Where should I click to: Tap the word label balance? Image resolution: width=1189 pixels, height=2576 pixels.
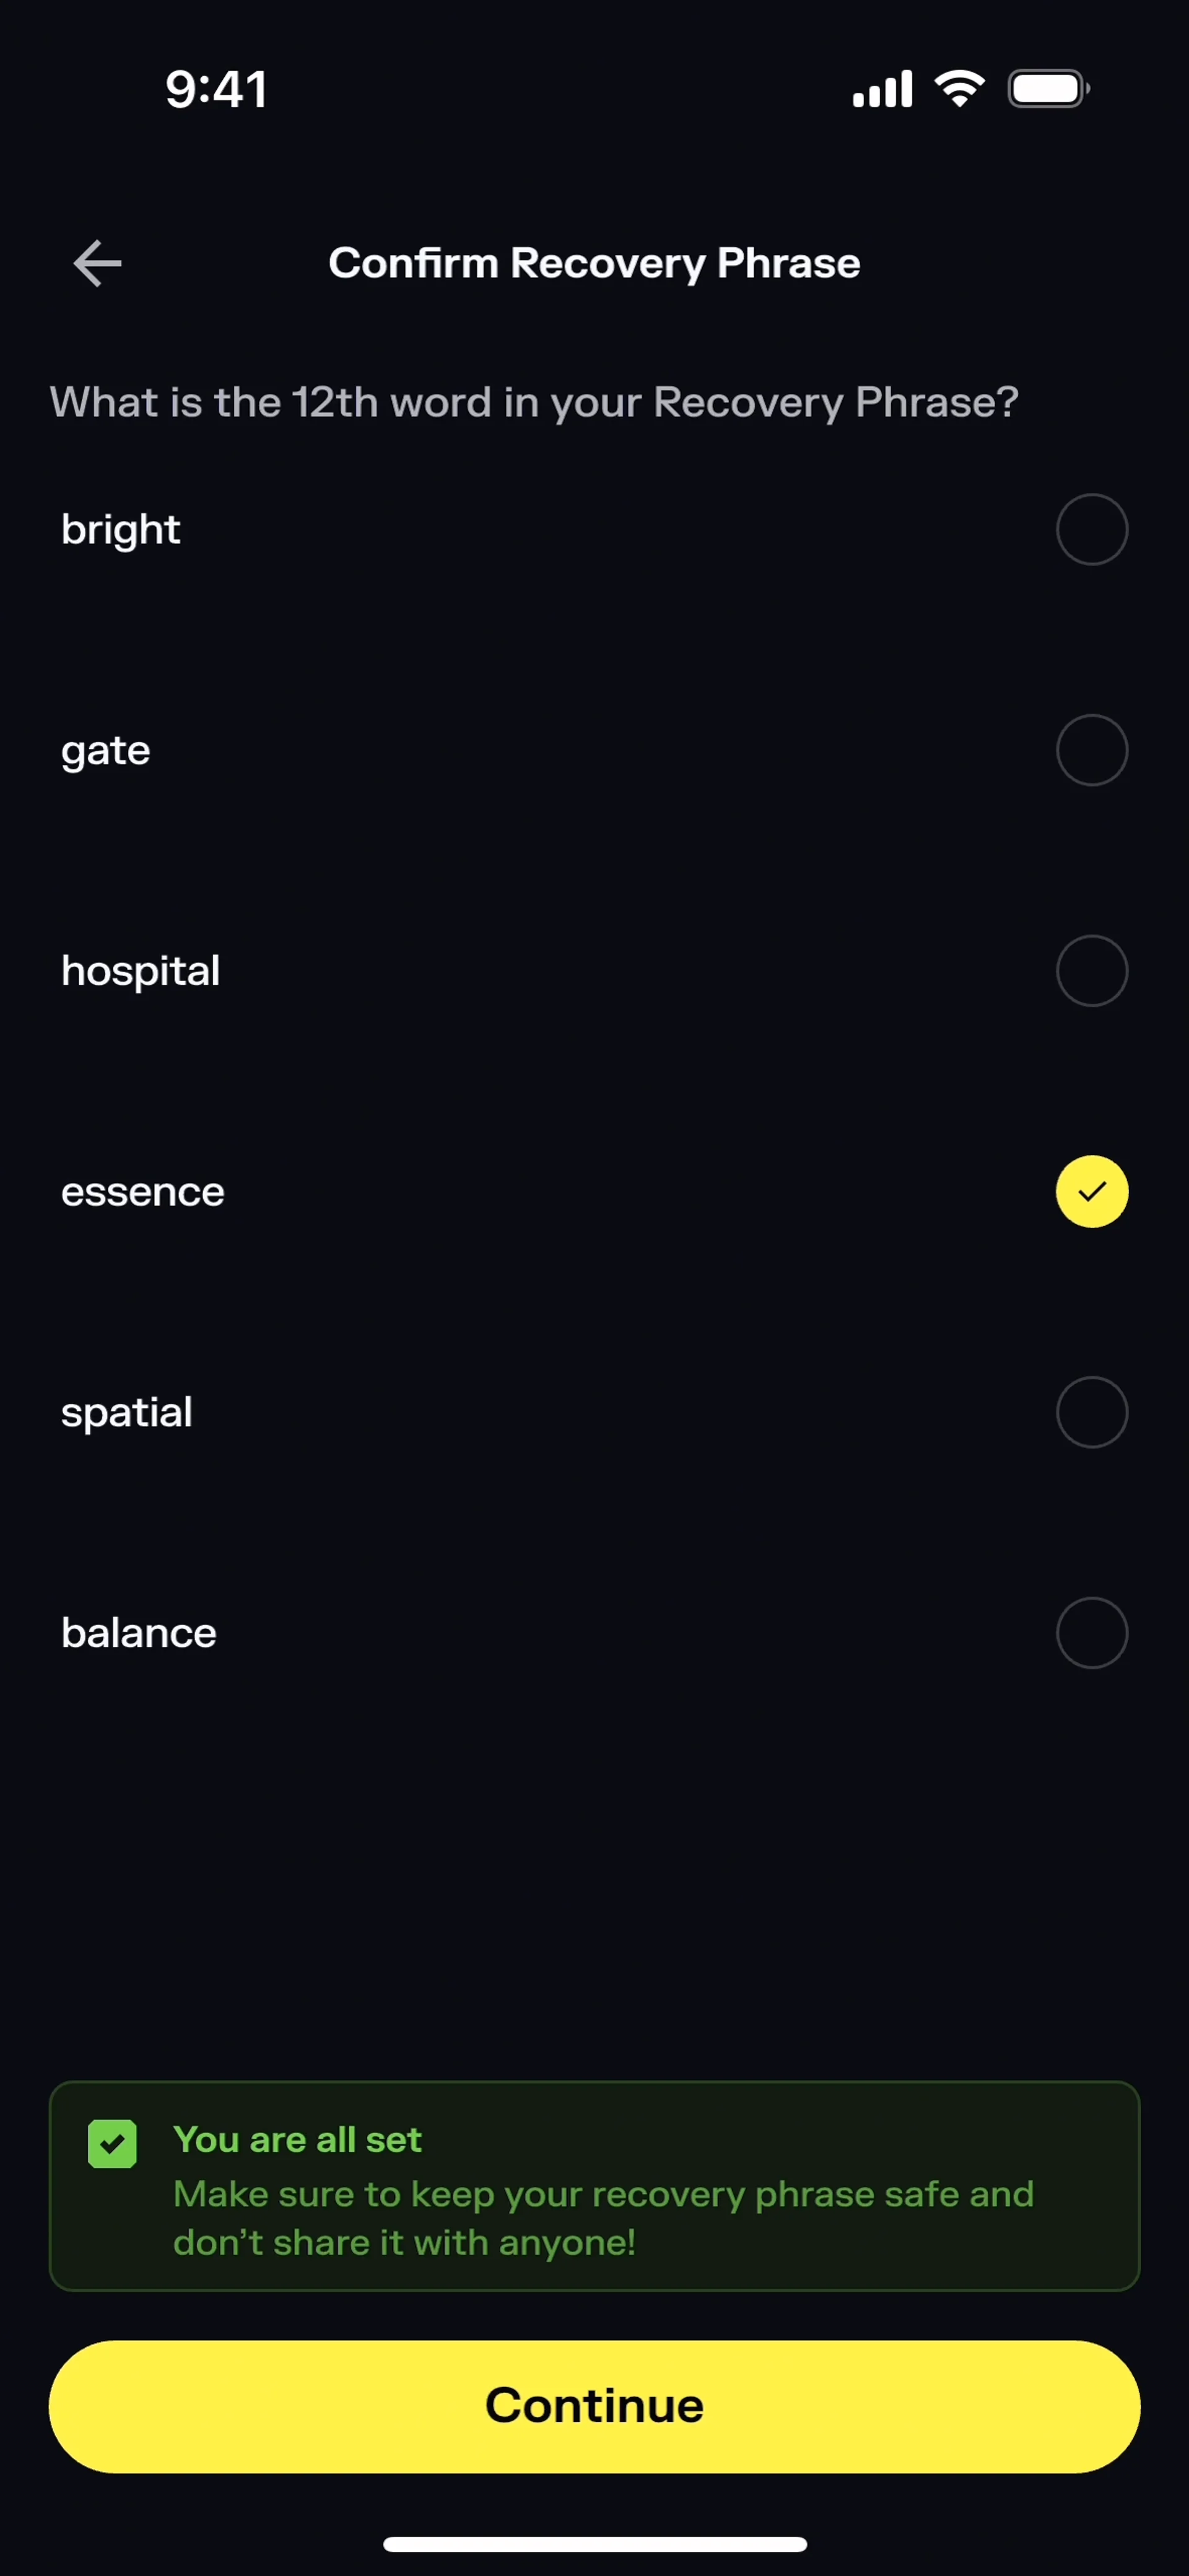(x=139, y=1634)
